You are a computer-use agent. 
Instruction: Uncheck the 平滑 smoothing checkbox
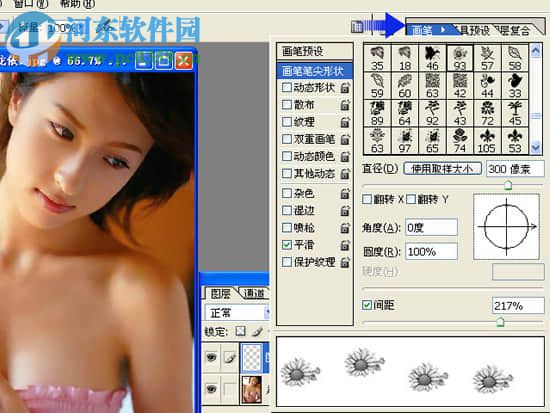coord(287,245)
